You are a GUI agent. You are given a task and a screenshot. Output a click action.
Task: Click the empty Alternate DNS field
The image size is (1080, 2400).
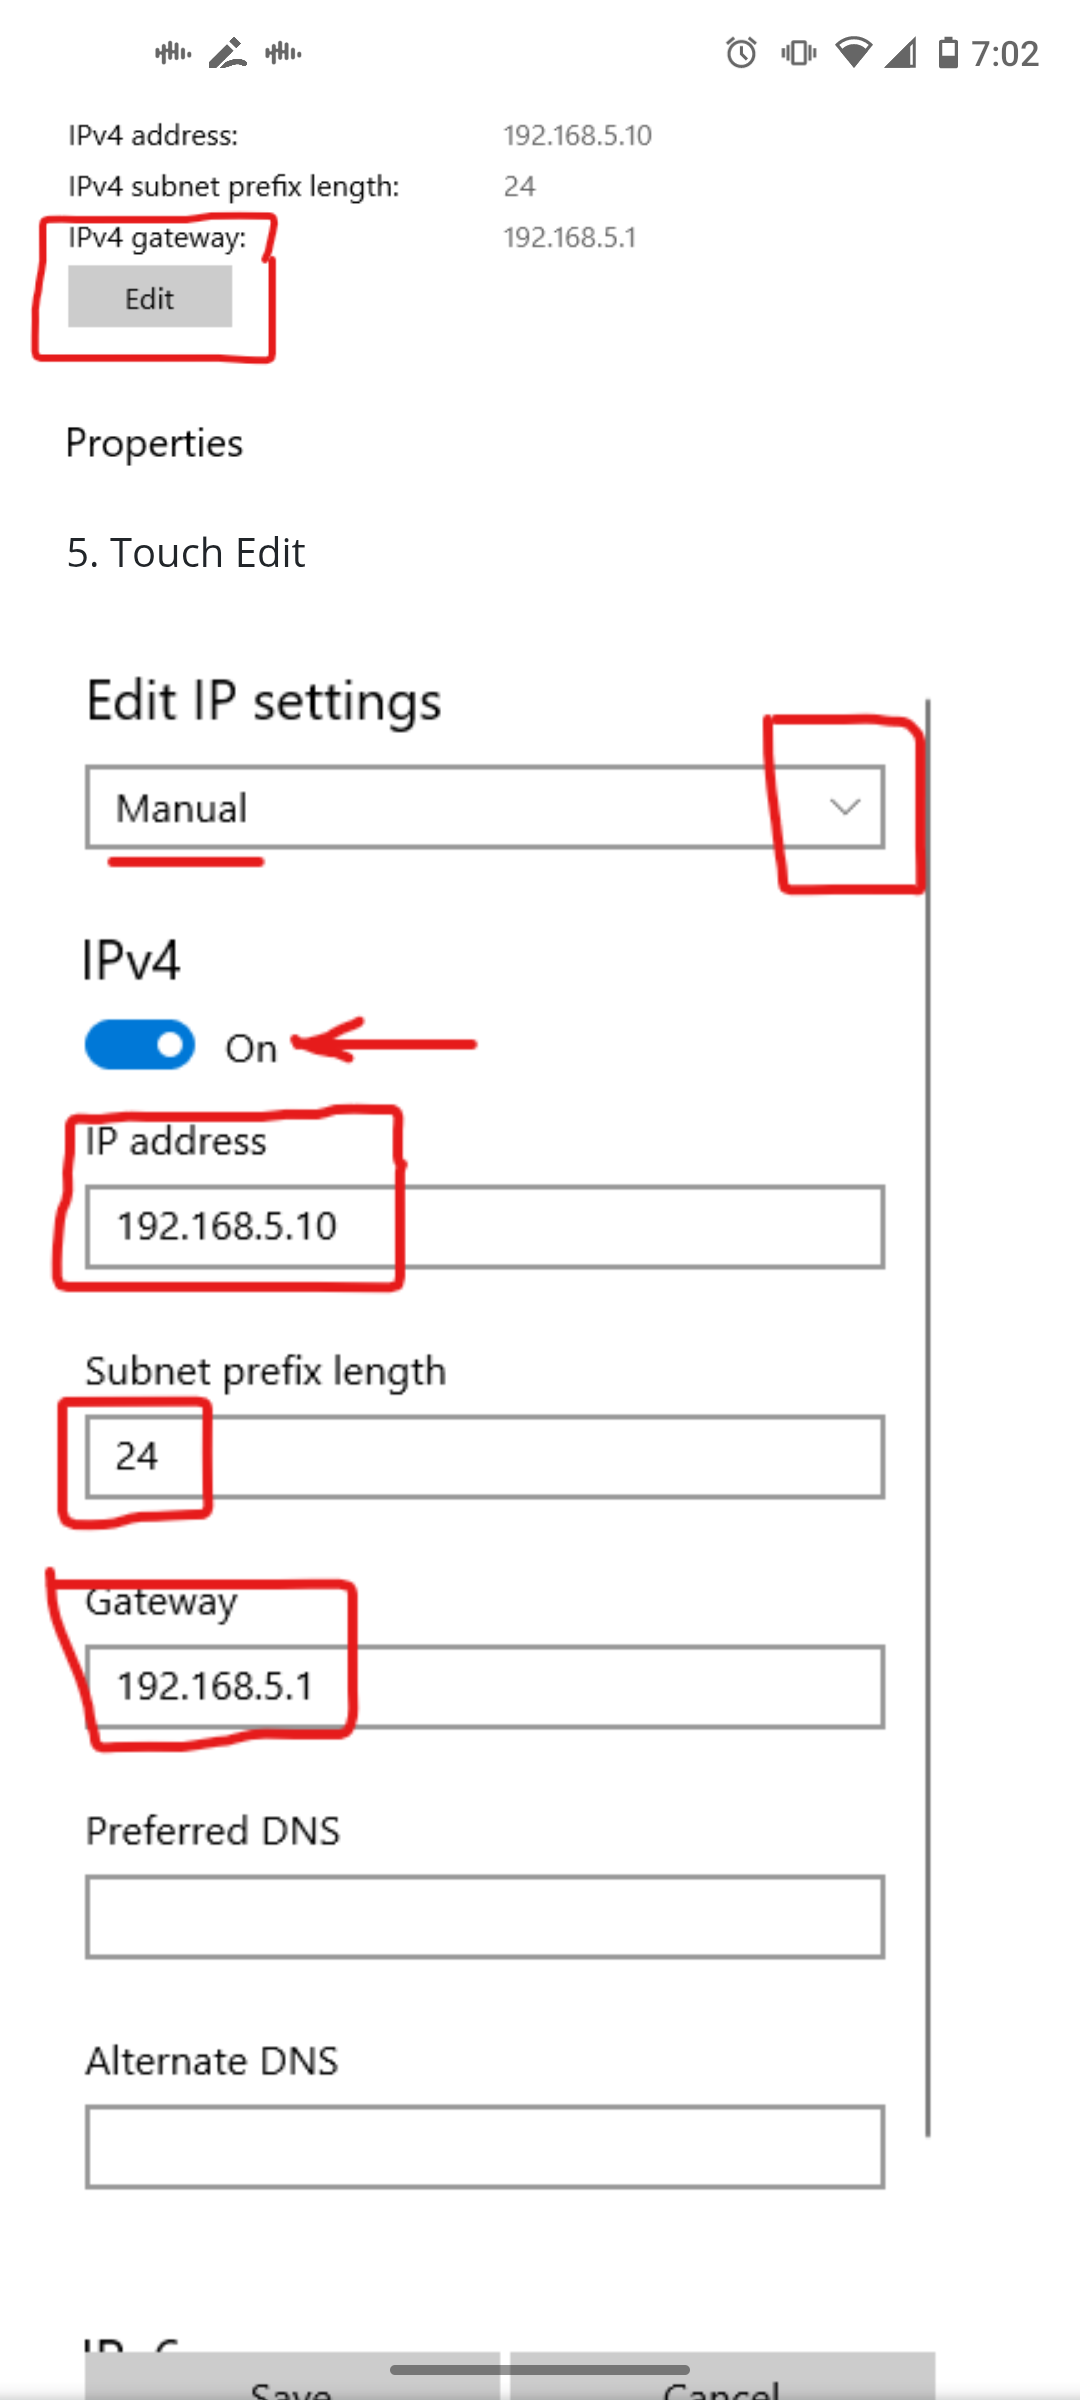[x=485, y=2147]
